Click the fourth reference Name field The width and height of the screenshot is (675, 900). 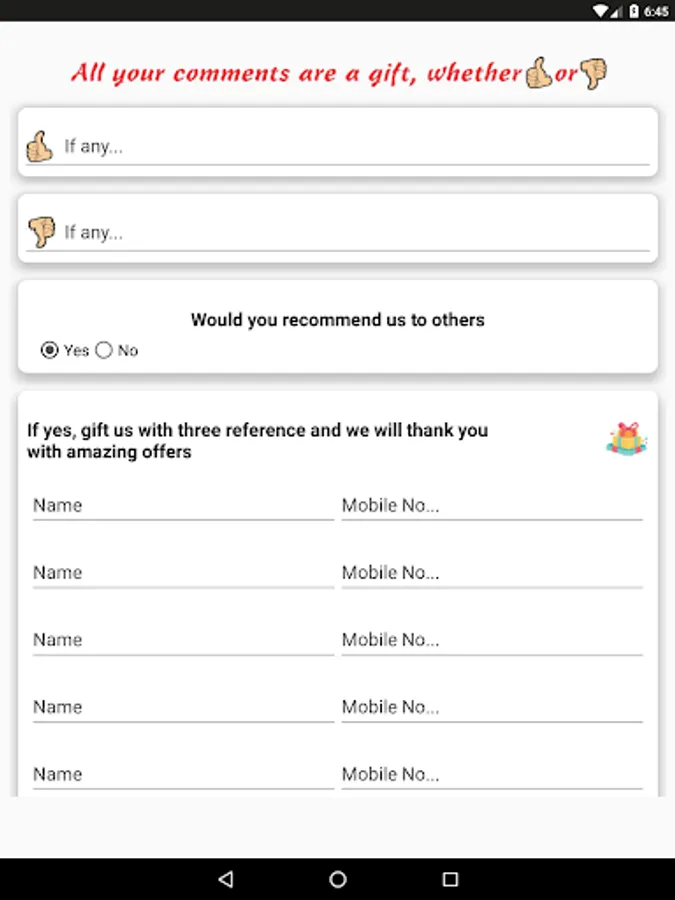(x=182, y=707)
